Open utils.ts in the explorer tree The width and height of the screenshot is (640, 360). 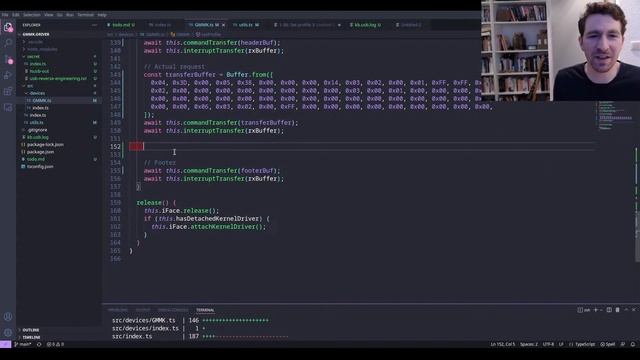[x=36, y=122]
